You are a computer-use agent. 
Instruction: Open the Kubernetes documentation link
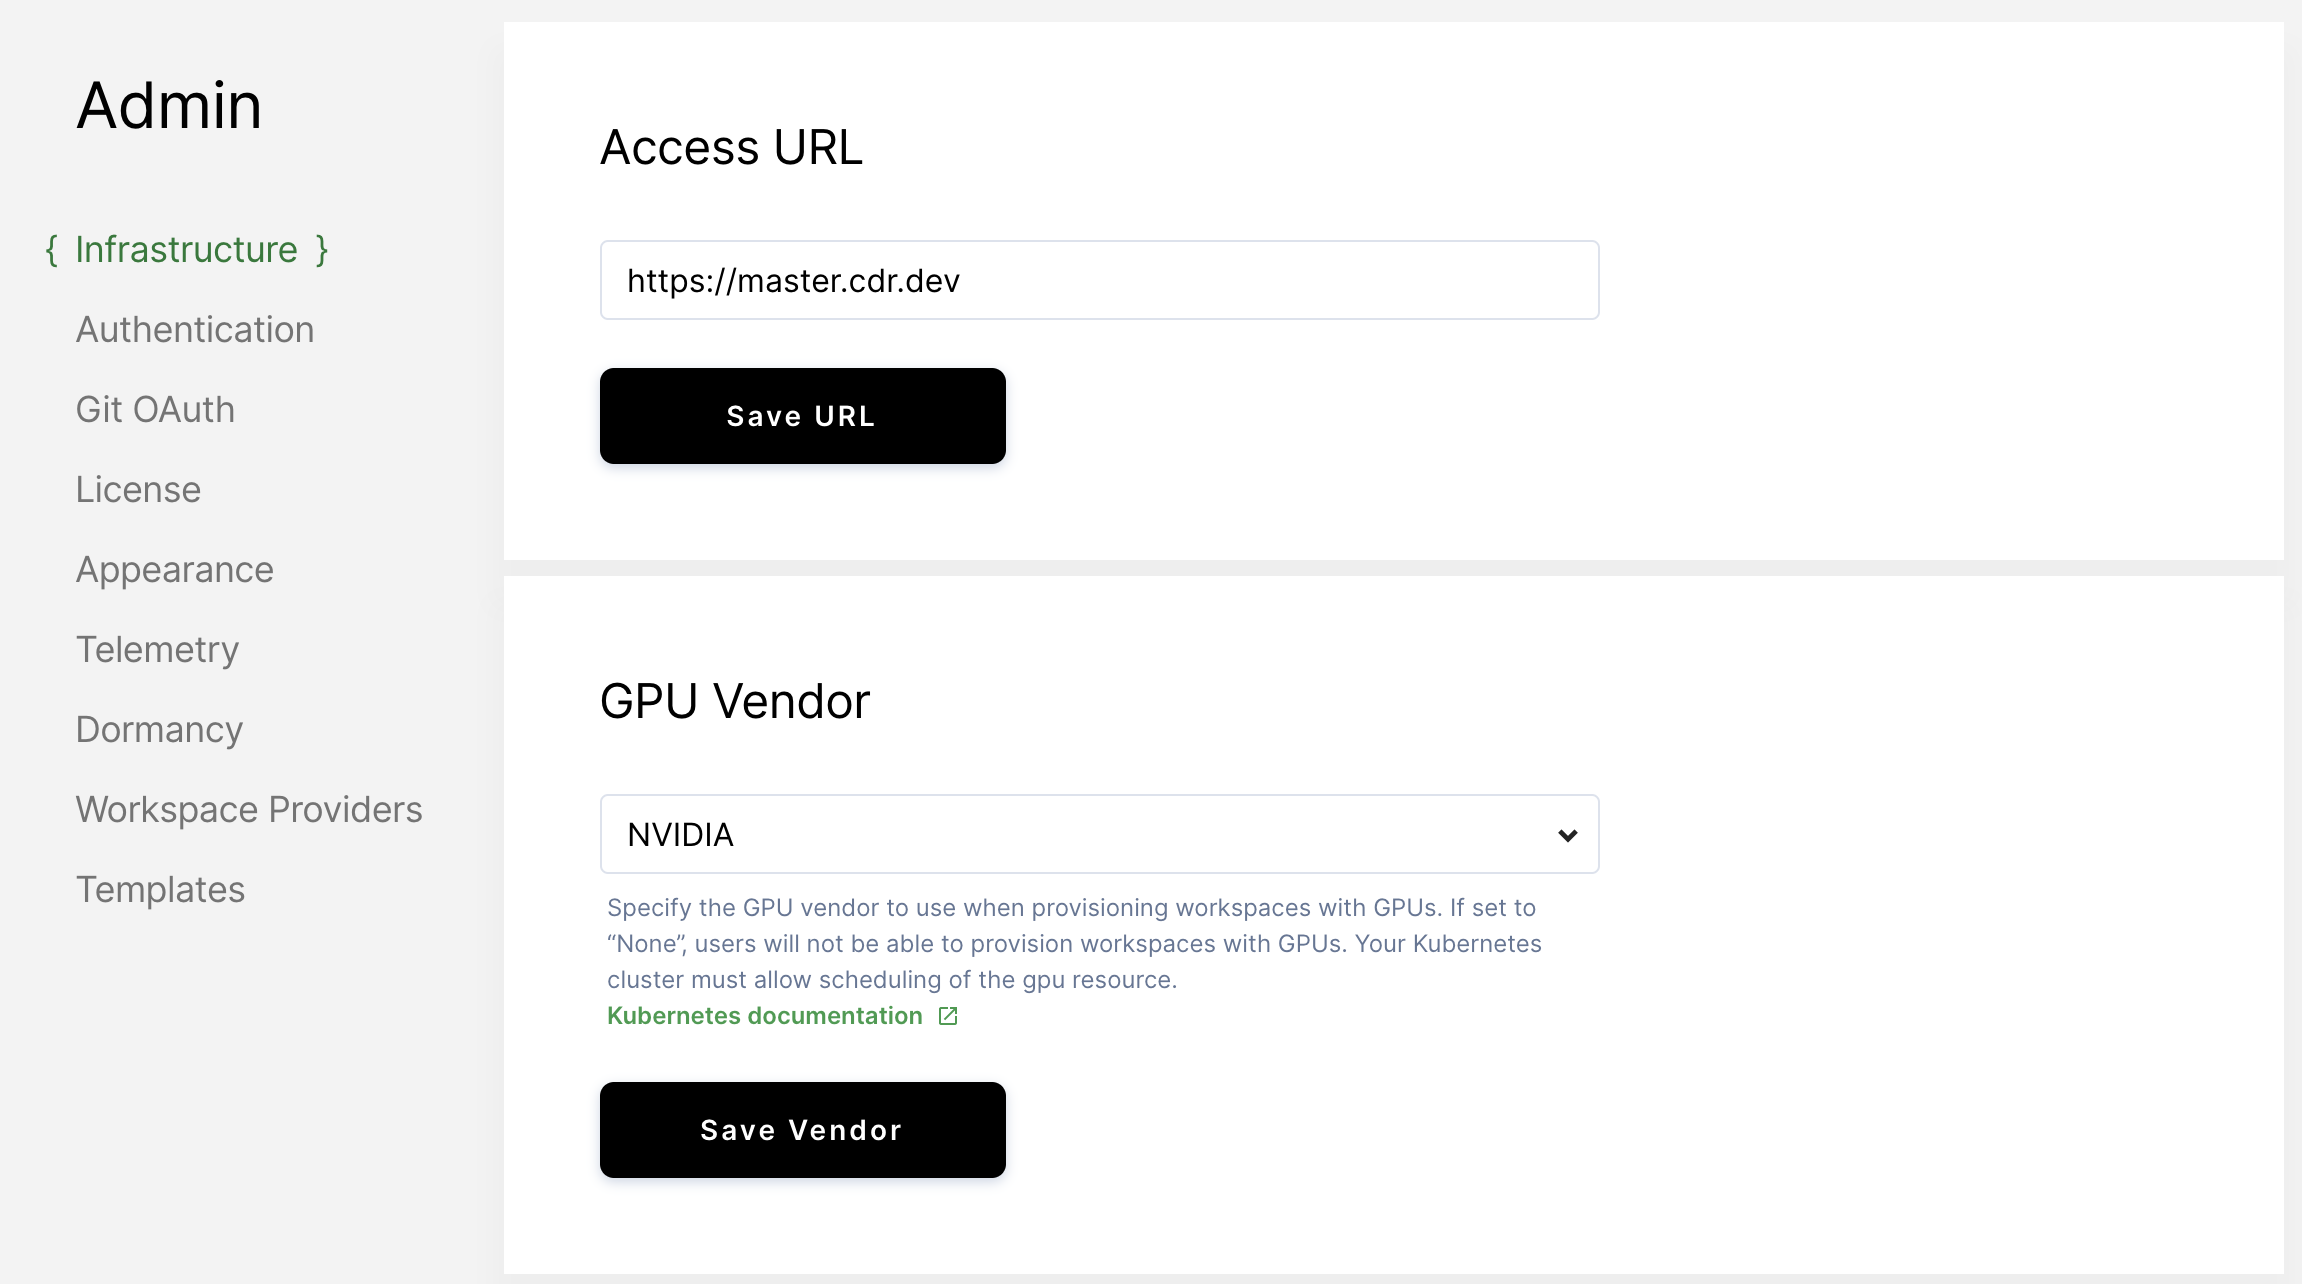(765, 1016)
